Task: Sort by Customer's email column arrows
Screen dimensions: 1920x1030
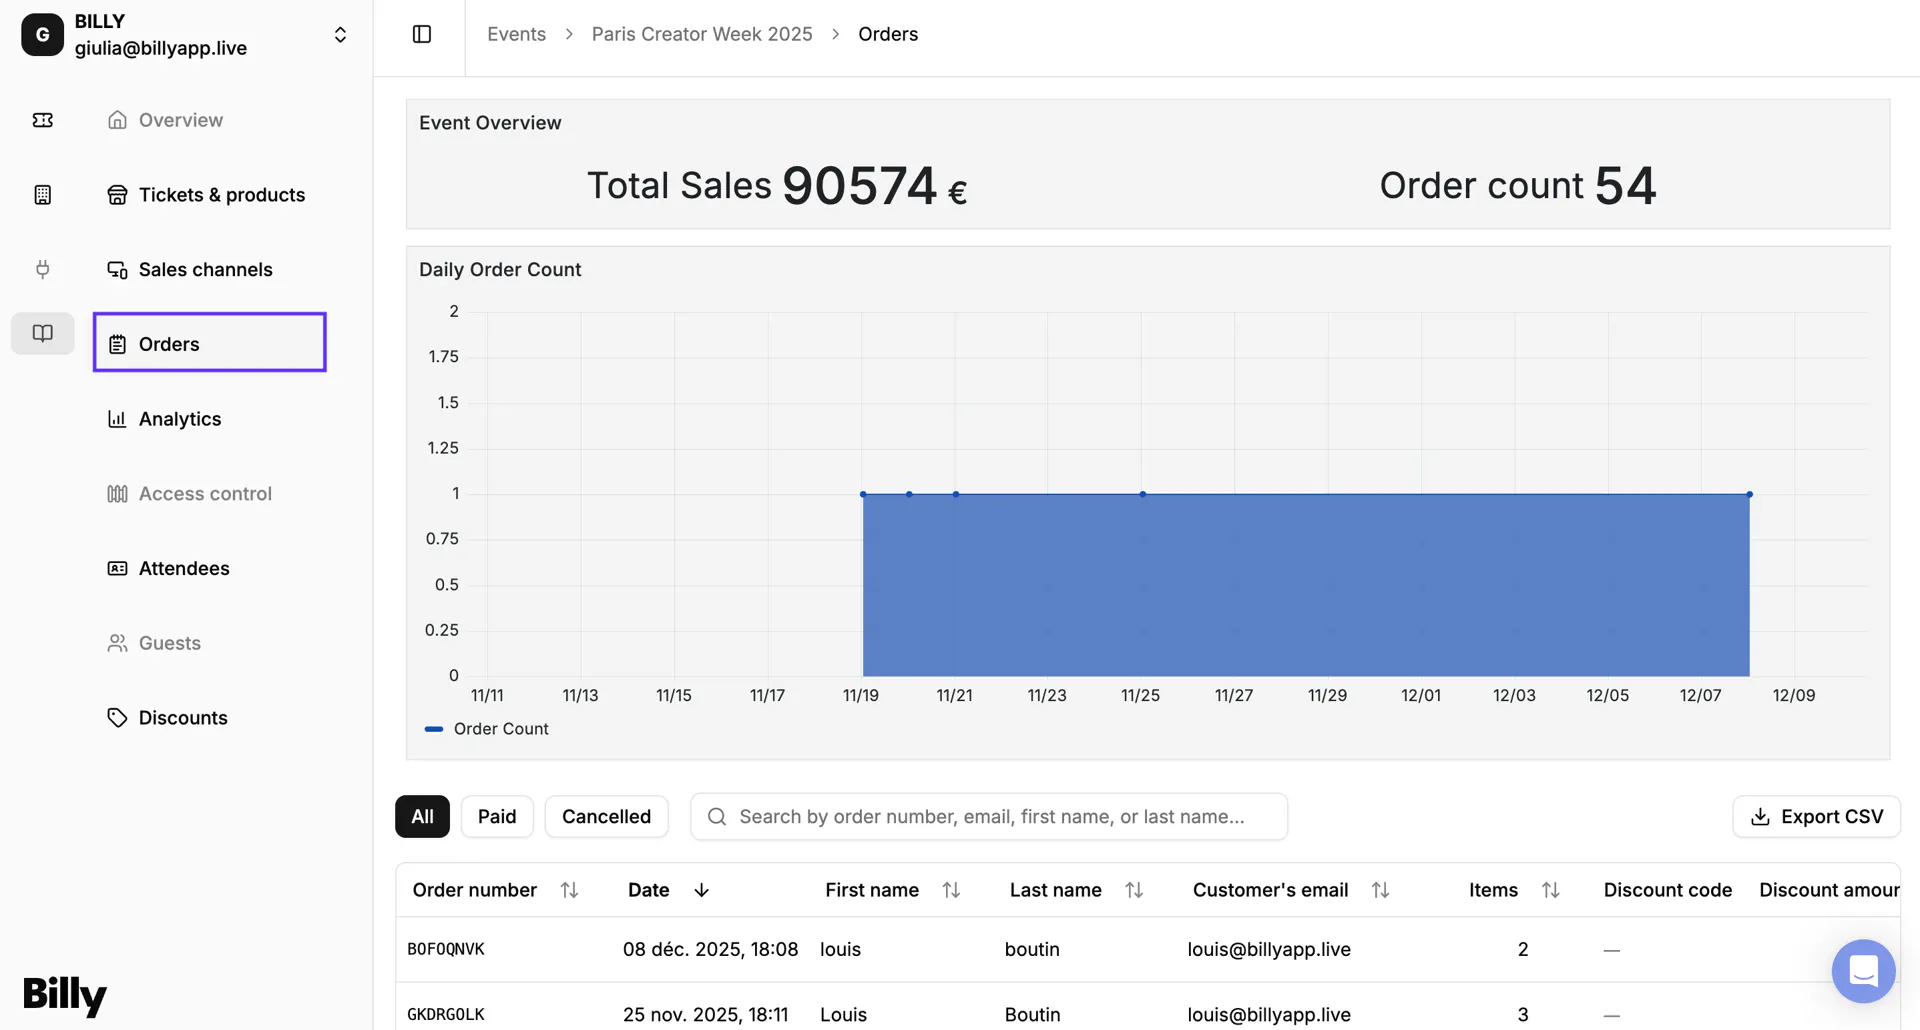Action: click(x=1380, y=890)
